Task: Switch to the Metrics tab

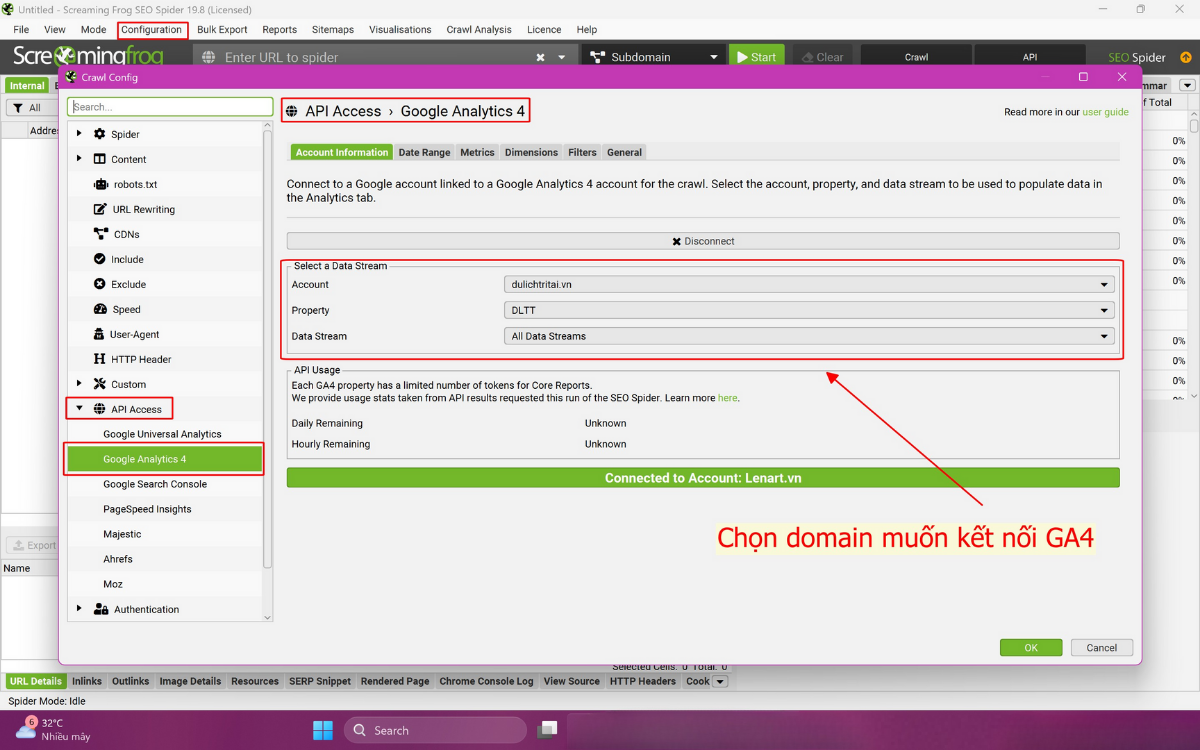Action: pos(477,152)
